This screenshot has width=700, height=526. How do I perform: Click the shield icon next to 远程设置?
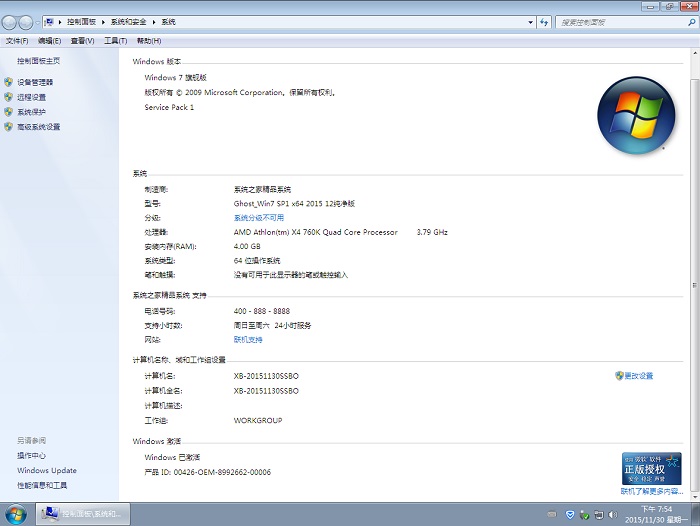tap(8, 97)
